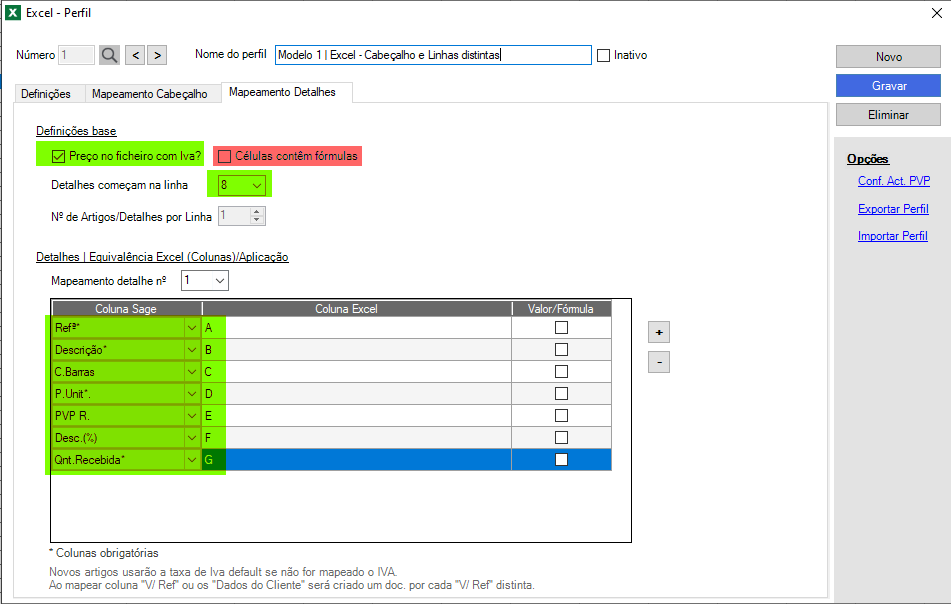951x604 pixels.
Task: Toggle the Inativo checkbox
Action: coord(603,55)
